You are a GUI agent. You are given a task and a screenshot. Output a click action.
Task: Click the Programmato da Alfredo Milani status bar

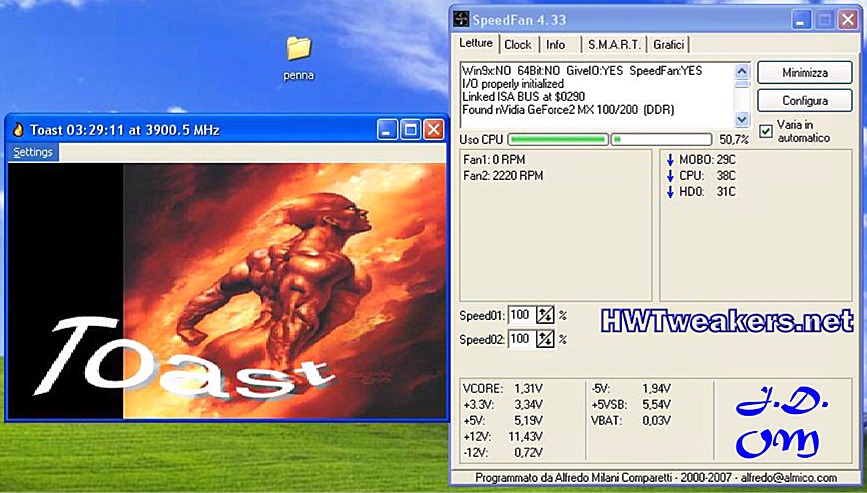656,478
